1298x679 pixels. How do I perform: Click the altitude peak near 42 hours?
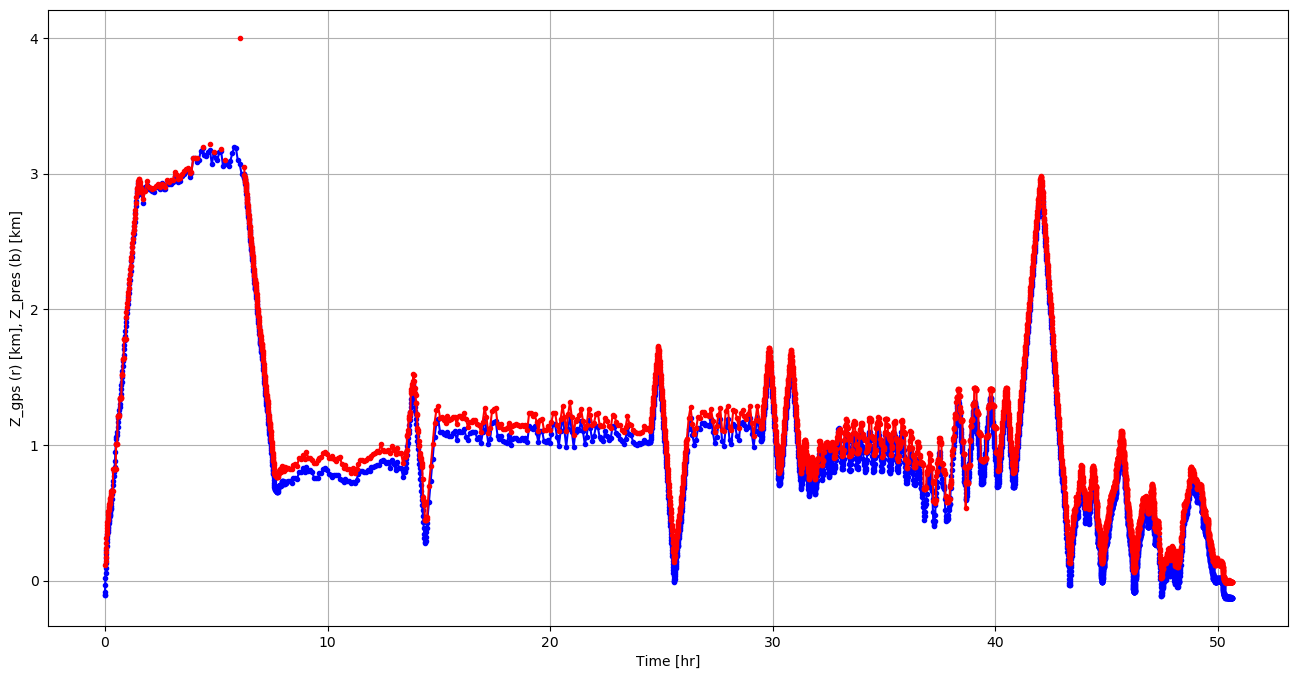(1041, 177)
